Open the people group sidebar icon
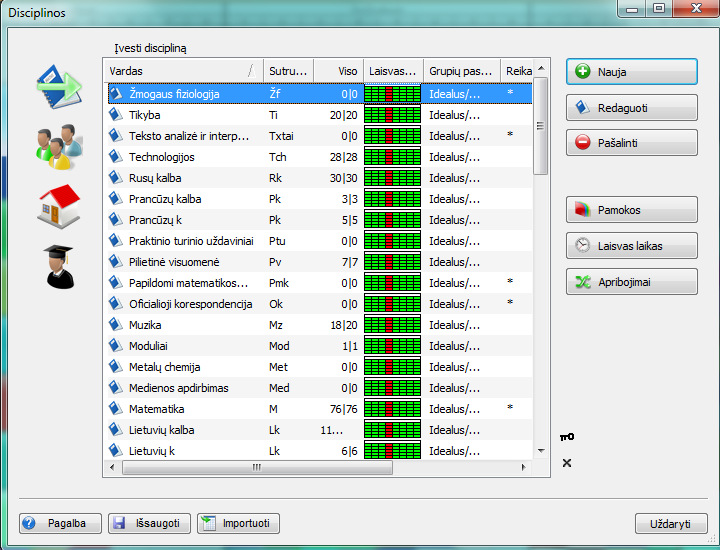This screenshot has width=720, height=550. [59, 147]
